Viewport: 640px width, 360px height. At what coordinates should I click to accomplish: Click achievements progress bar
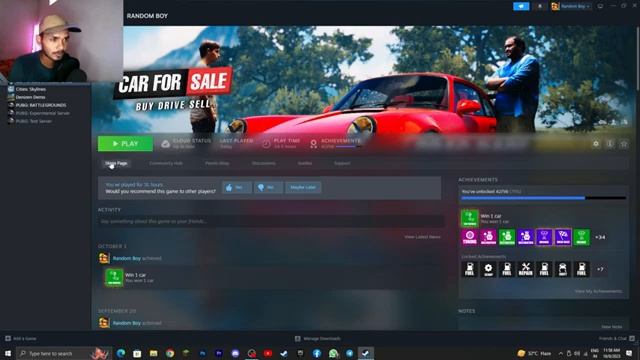click(x=543, y=198)
